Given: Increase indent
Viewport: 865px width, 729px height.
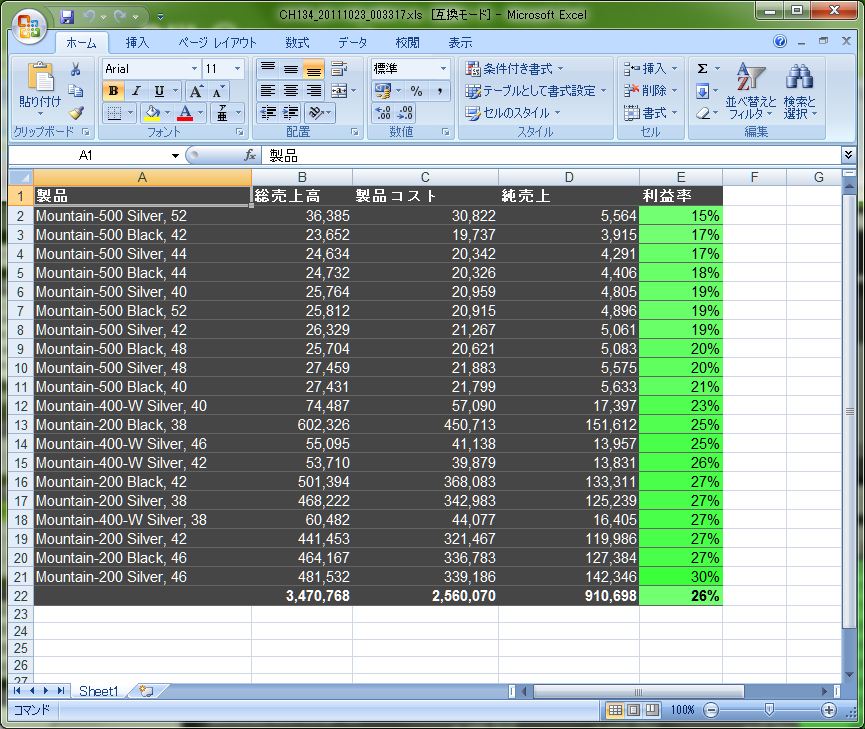Looking at the screenshot, I should pos(291,113).
